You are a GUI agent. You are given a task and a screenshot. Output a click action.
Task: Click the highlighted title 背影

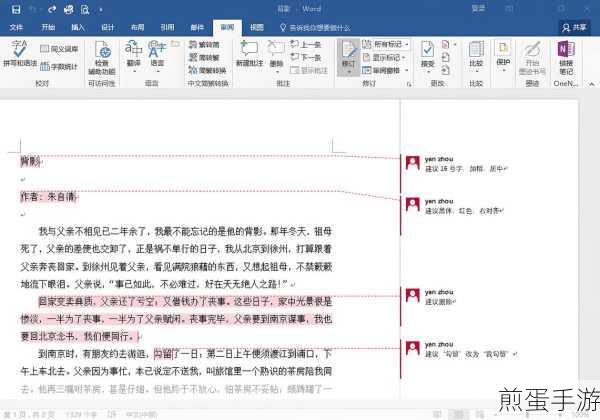(x=31, y=162)
